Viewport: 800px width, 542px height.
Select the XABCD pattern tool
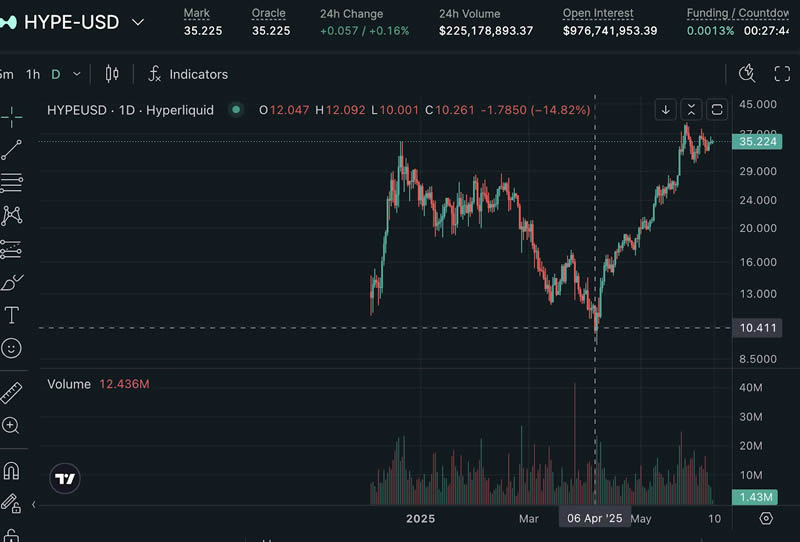click(12, 215)
